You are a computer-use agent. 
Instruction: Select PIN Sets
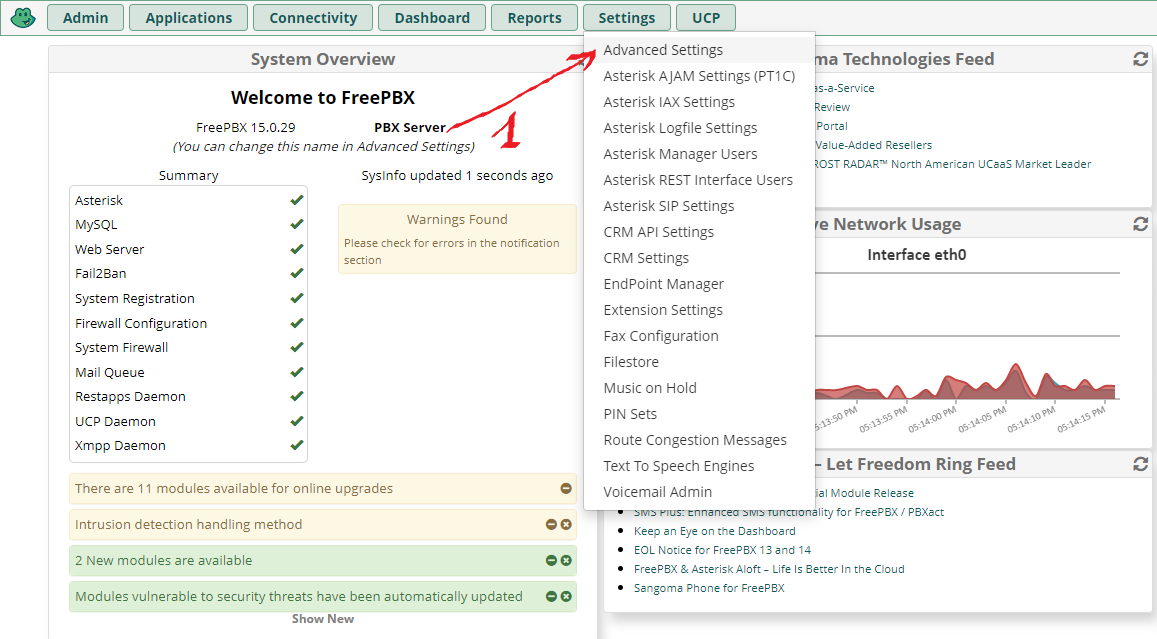click(x=699, y=414)
